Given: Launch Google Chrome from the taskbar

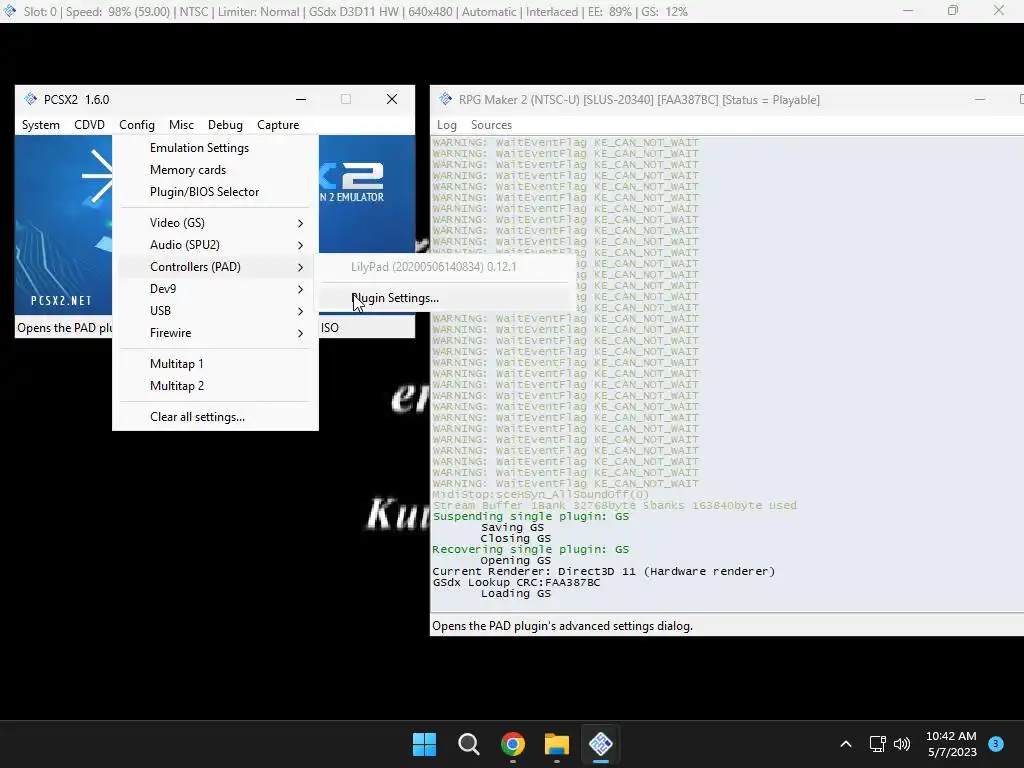Looking at the screenshot, I should (x=513, y=744).
